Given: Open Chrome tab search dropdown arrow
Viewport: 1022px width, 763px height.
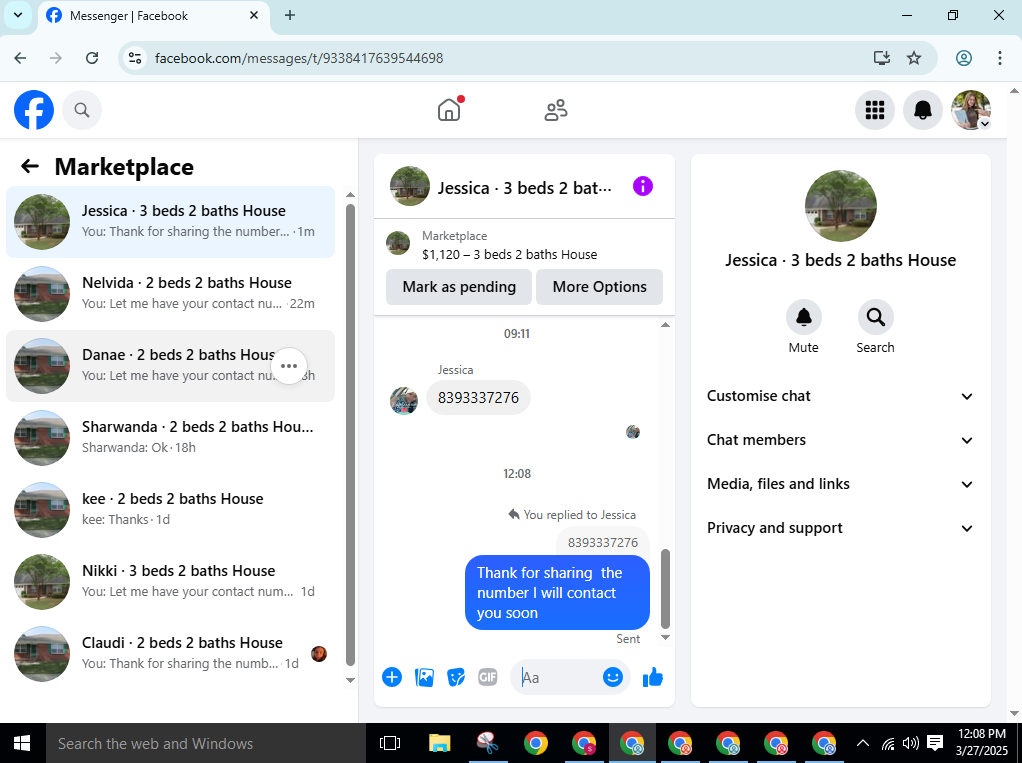Looking at the screenshot, I should [18, 15].
